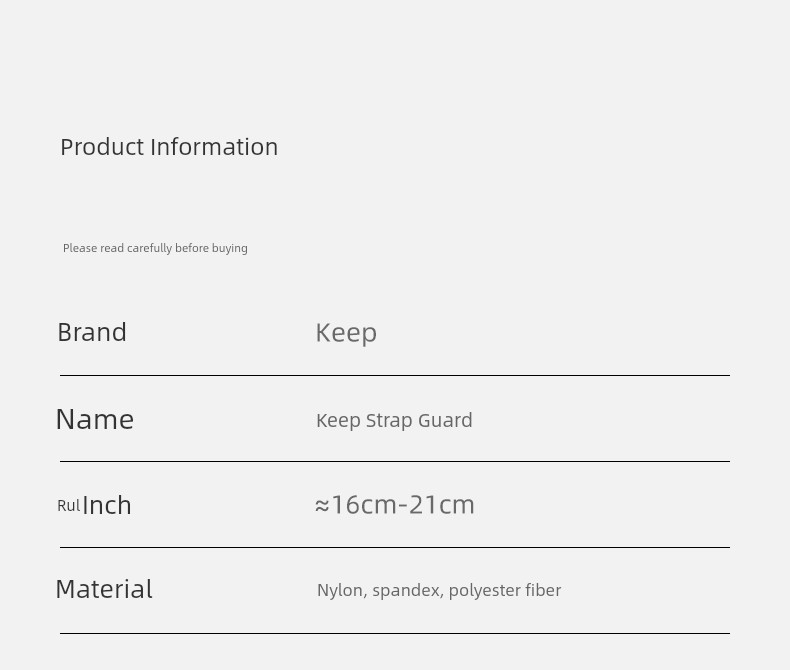Click the divider line below Brand
This screenshot has height=670, width=790.
click(394, 375)
